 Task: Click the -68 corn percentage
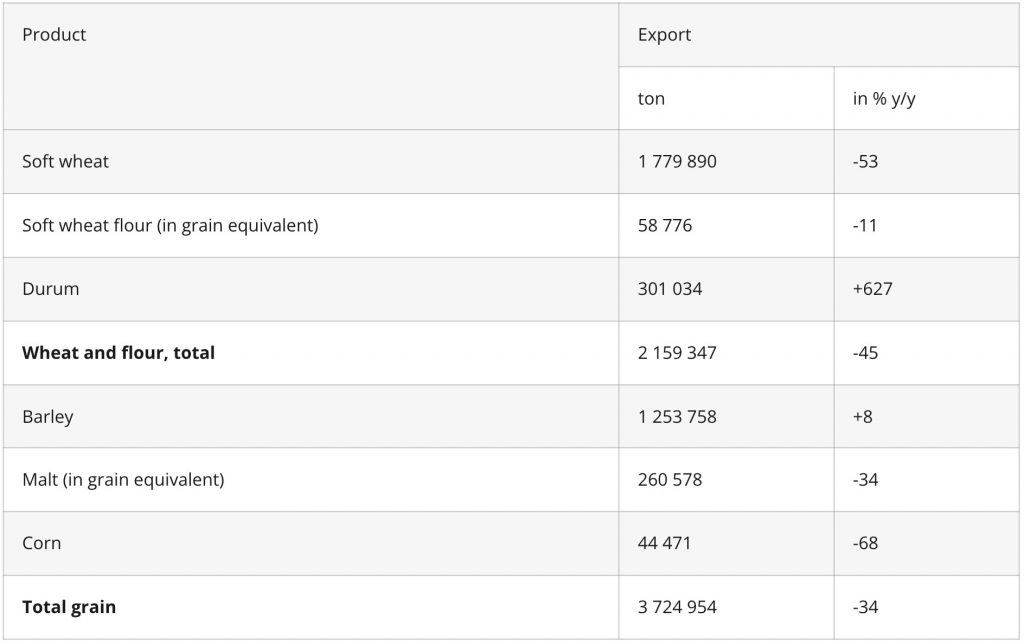[x=865, y=543]
